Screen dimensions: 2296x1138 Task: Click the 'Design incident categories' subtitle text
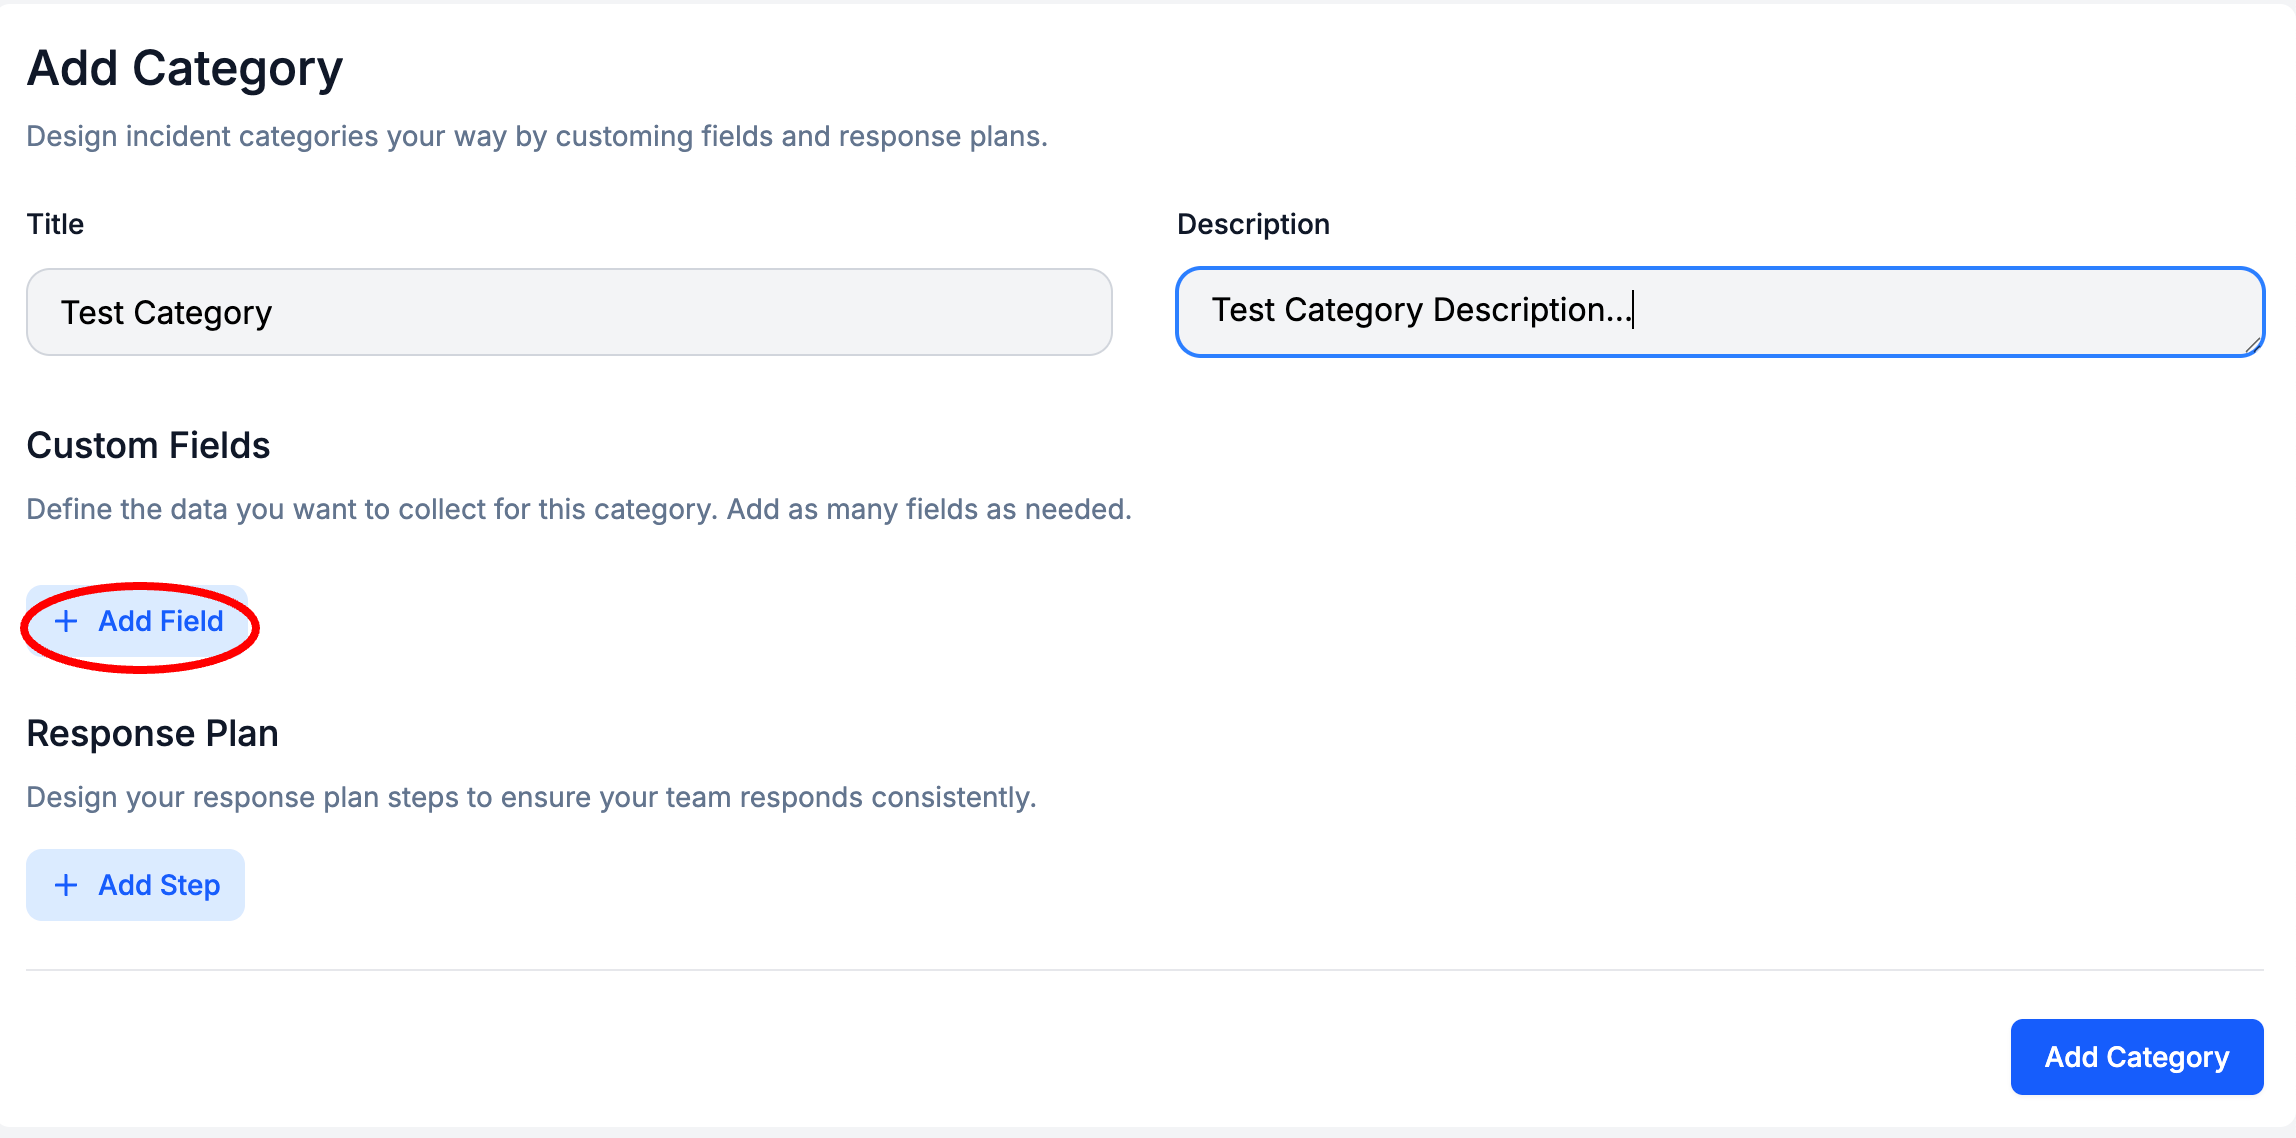tap(536, 136)
